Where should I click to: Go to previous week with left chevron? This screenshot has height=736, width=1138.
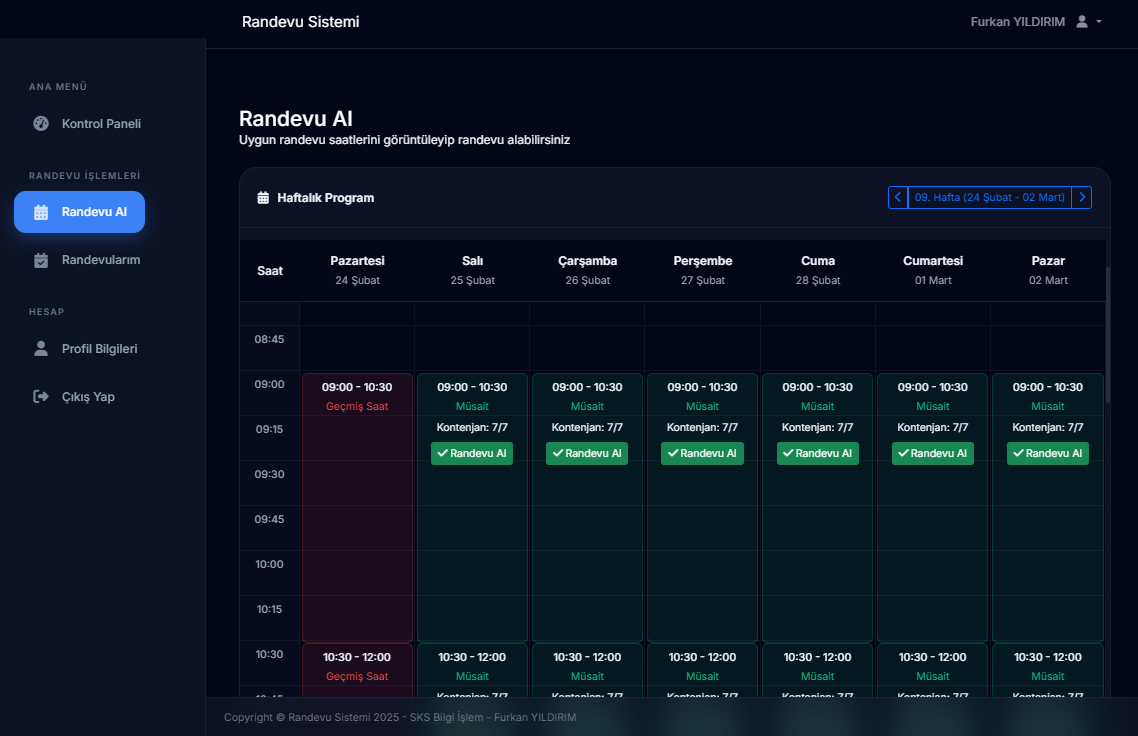[898, 197]
